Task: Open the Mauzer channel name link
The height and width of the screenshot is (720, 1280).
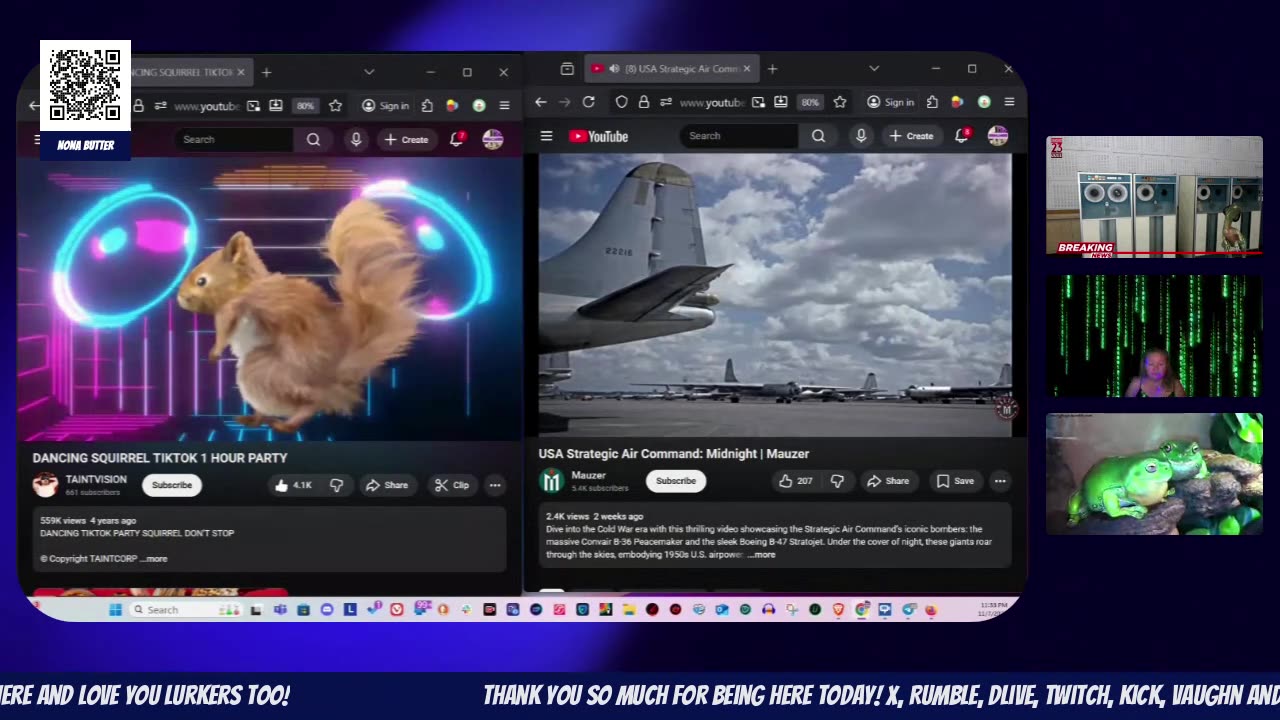Action: [588, 475]
